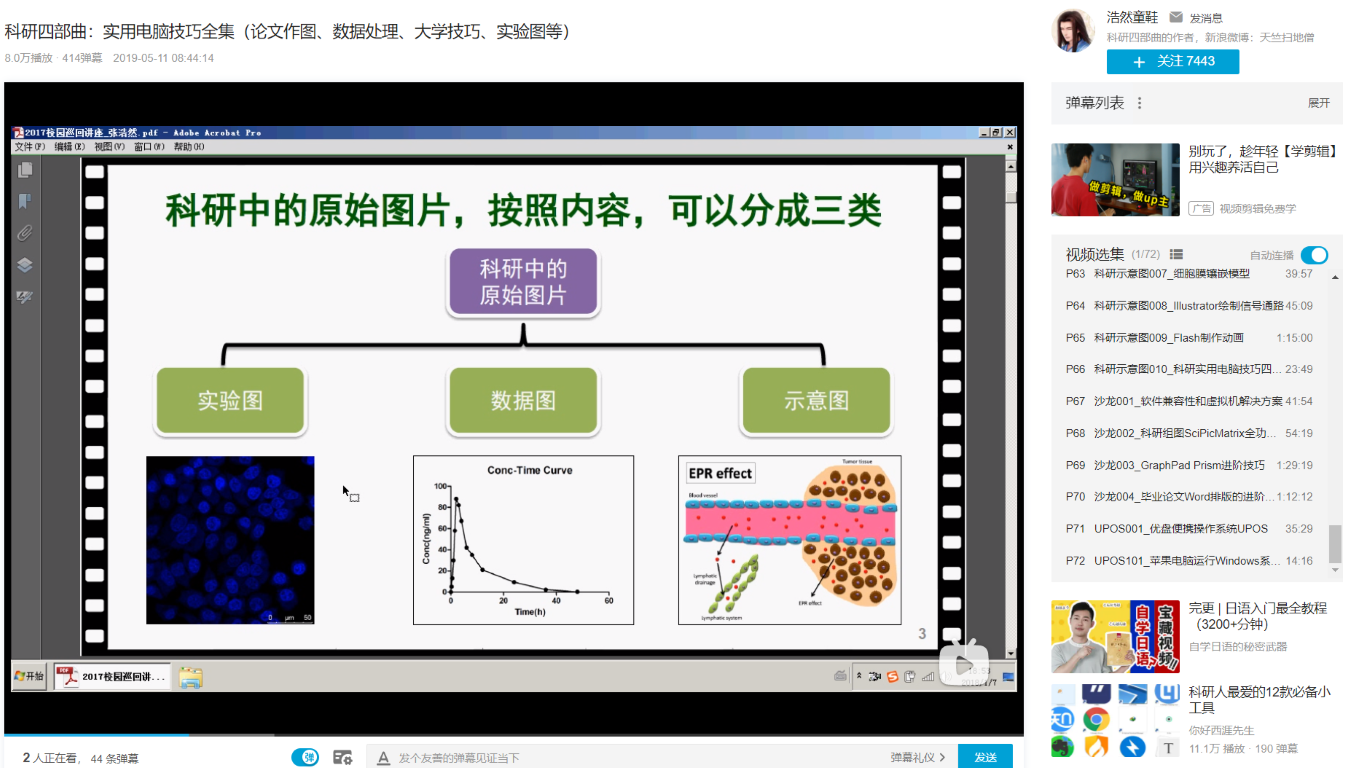Screen dimensions: 1362x768
Task: Open uploader name 浩然童鞋 link
Action: click(x=1133, y=17)
